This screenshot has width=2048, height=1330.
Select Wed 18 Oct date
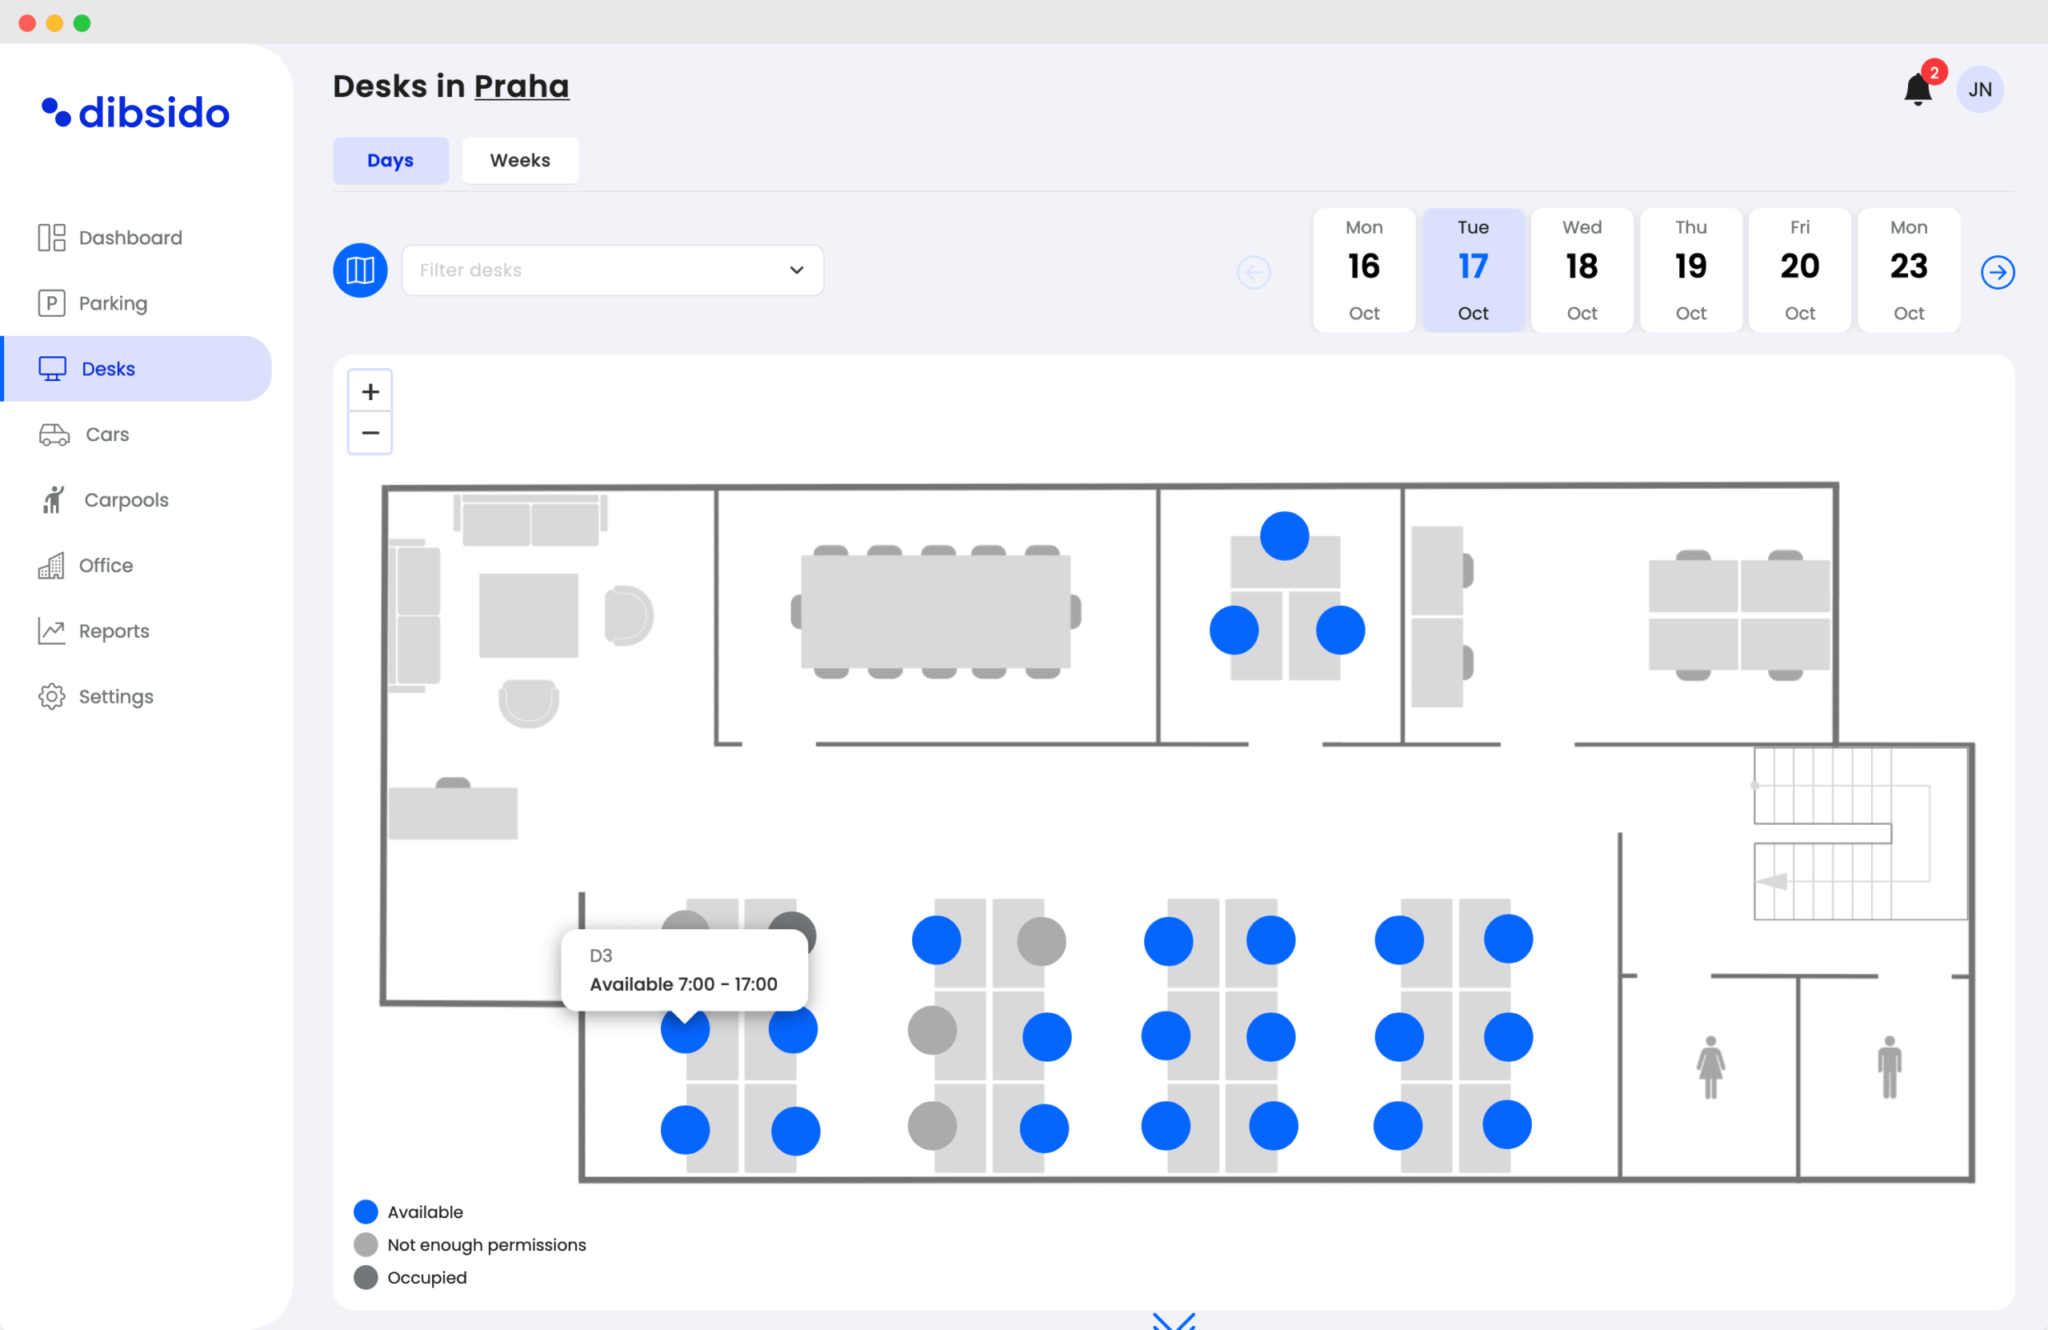(x=1581, y=270)
